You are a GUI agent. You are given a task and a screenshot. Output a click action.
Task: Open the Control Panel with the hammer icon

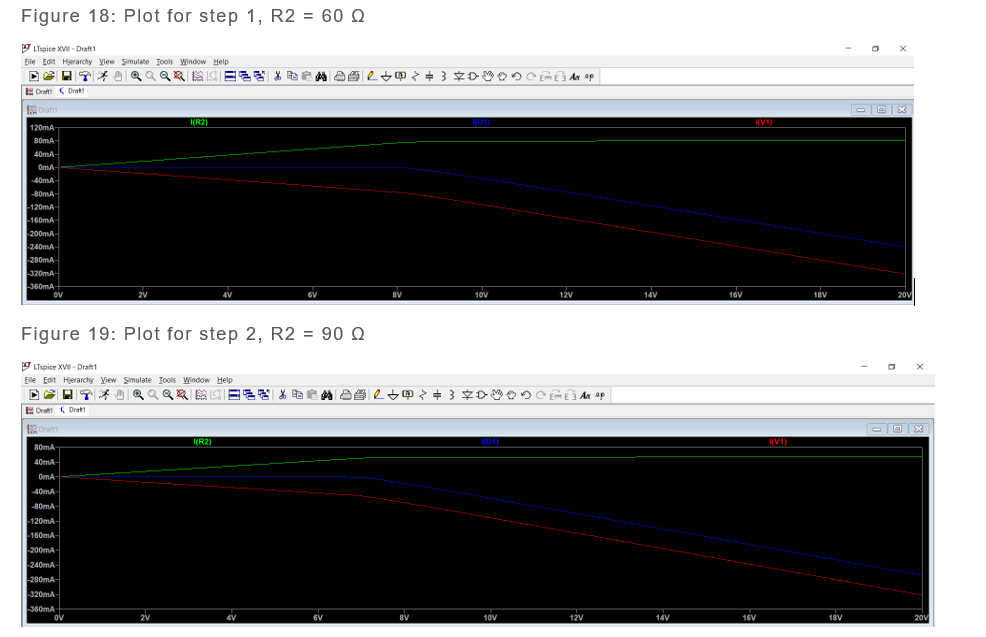click(85, 75)
